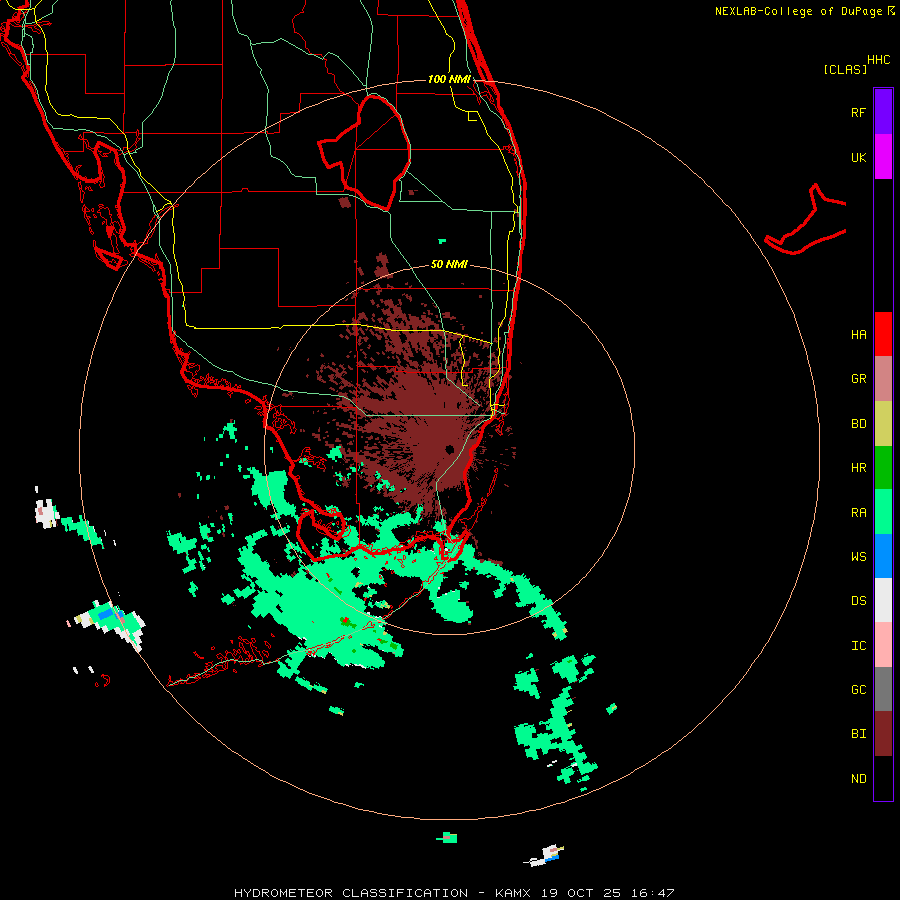Screen dimensions: 900x900
Task: Click the HHC product code label
Action: tap(878, 60)
